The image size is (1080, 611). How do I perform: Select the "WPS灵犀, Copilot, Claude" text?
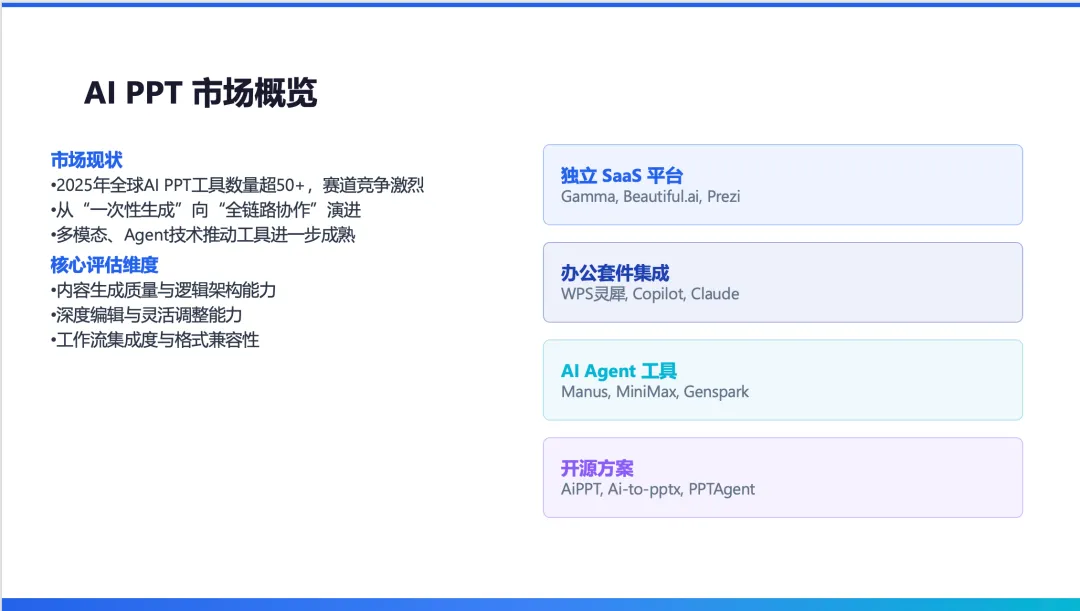[650, 294]
